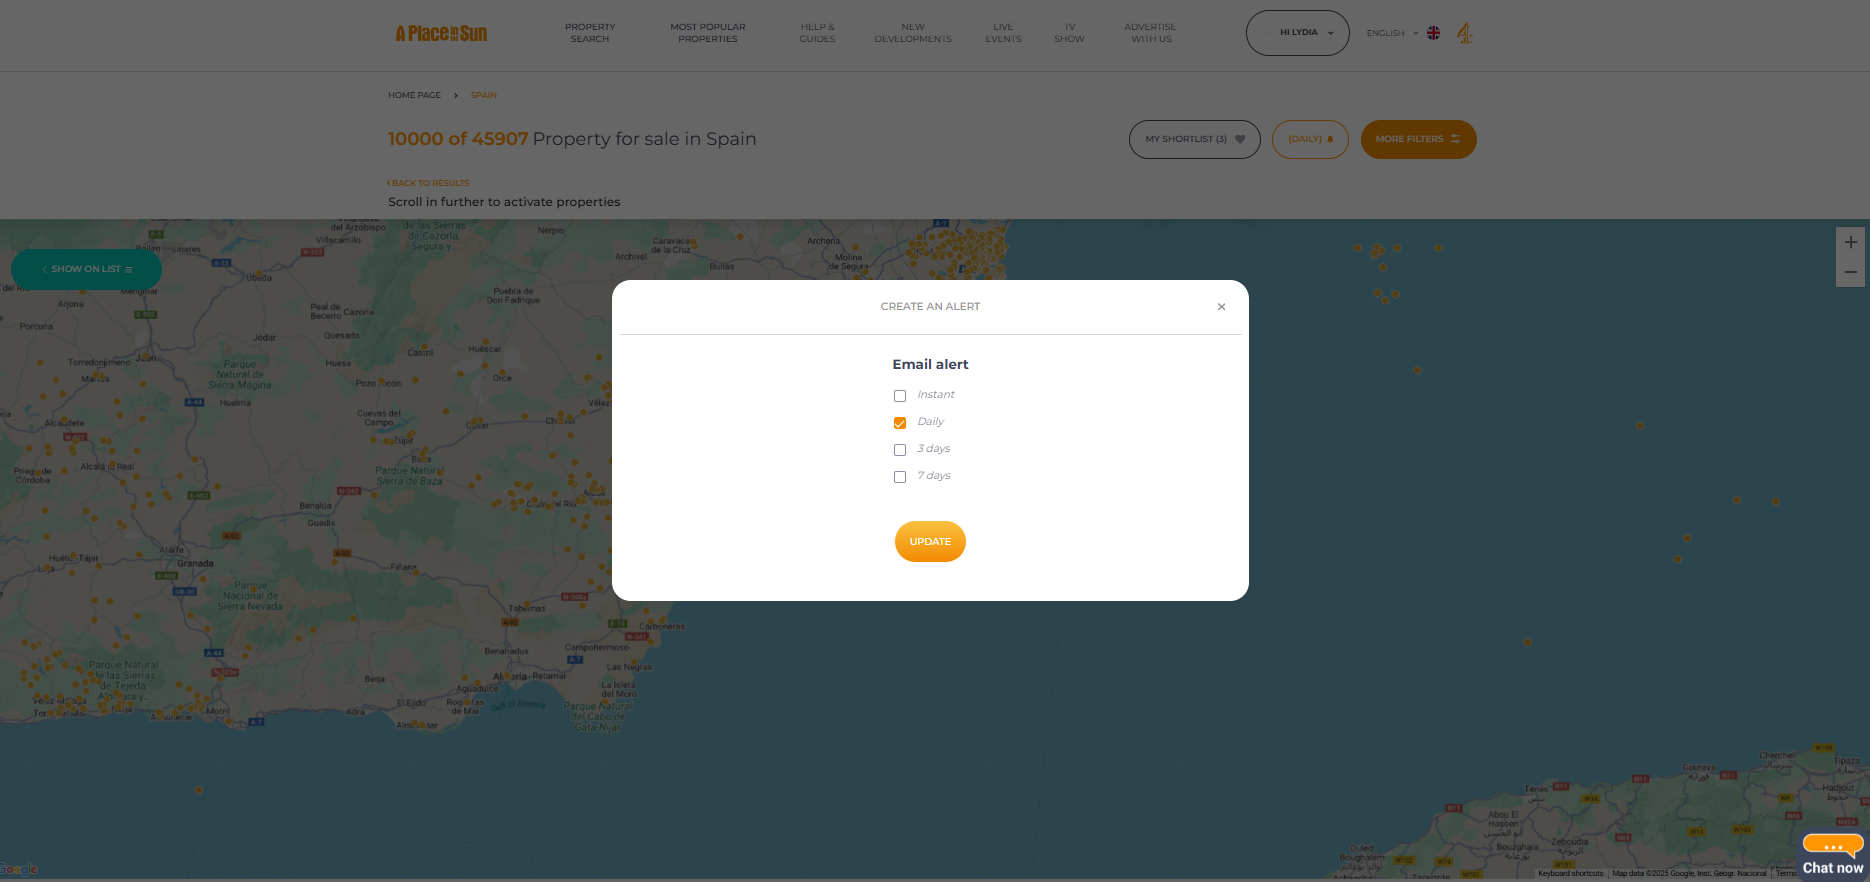Zoom in on the map
The height and width of the screenshot is (882, 1870).
[x=1850, y=243]
